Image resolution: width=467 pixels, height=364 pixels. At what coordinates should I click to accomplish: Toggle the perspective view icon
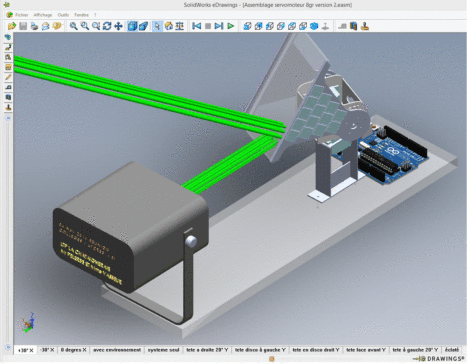143,26
